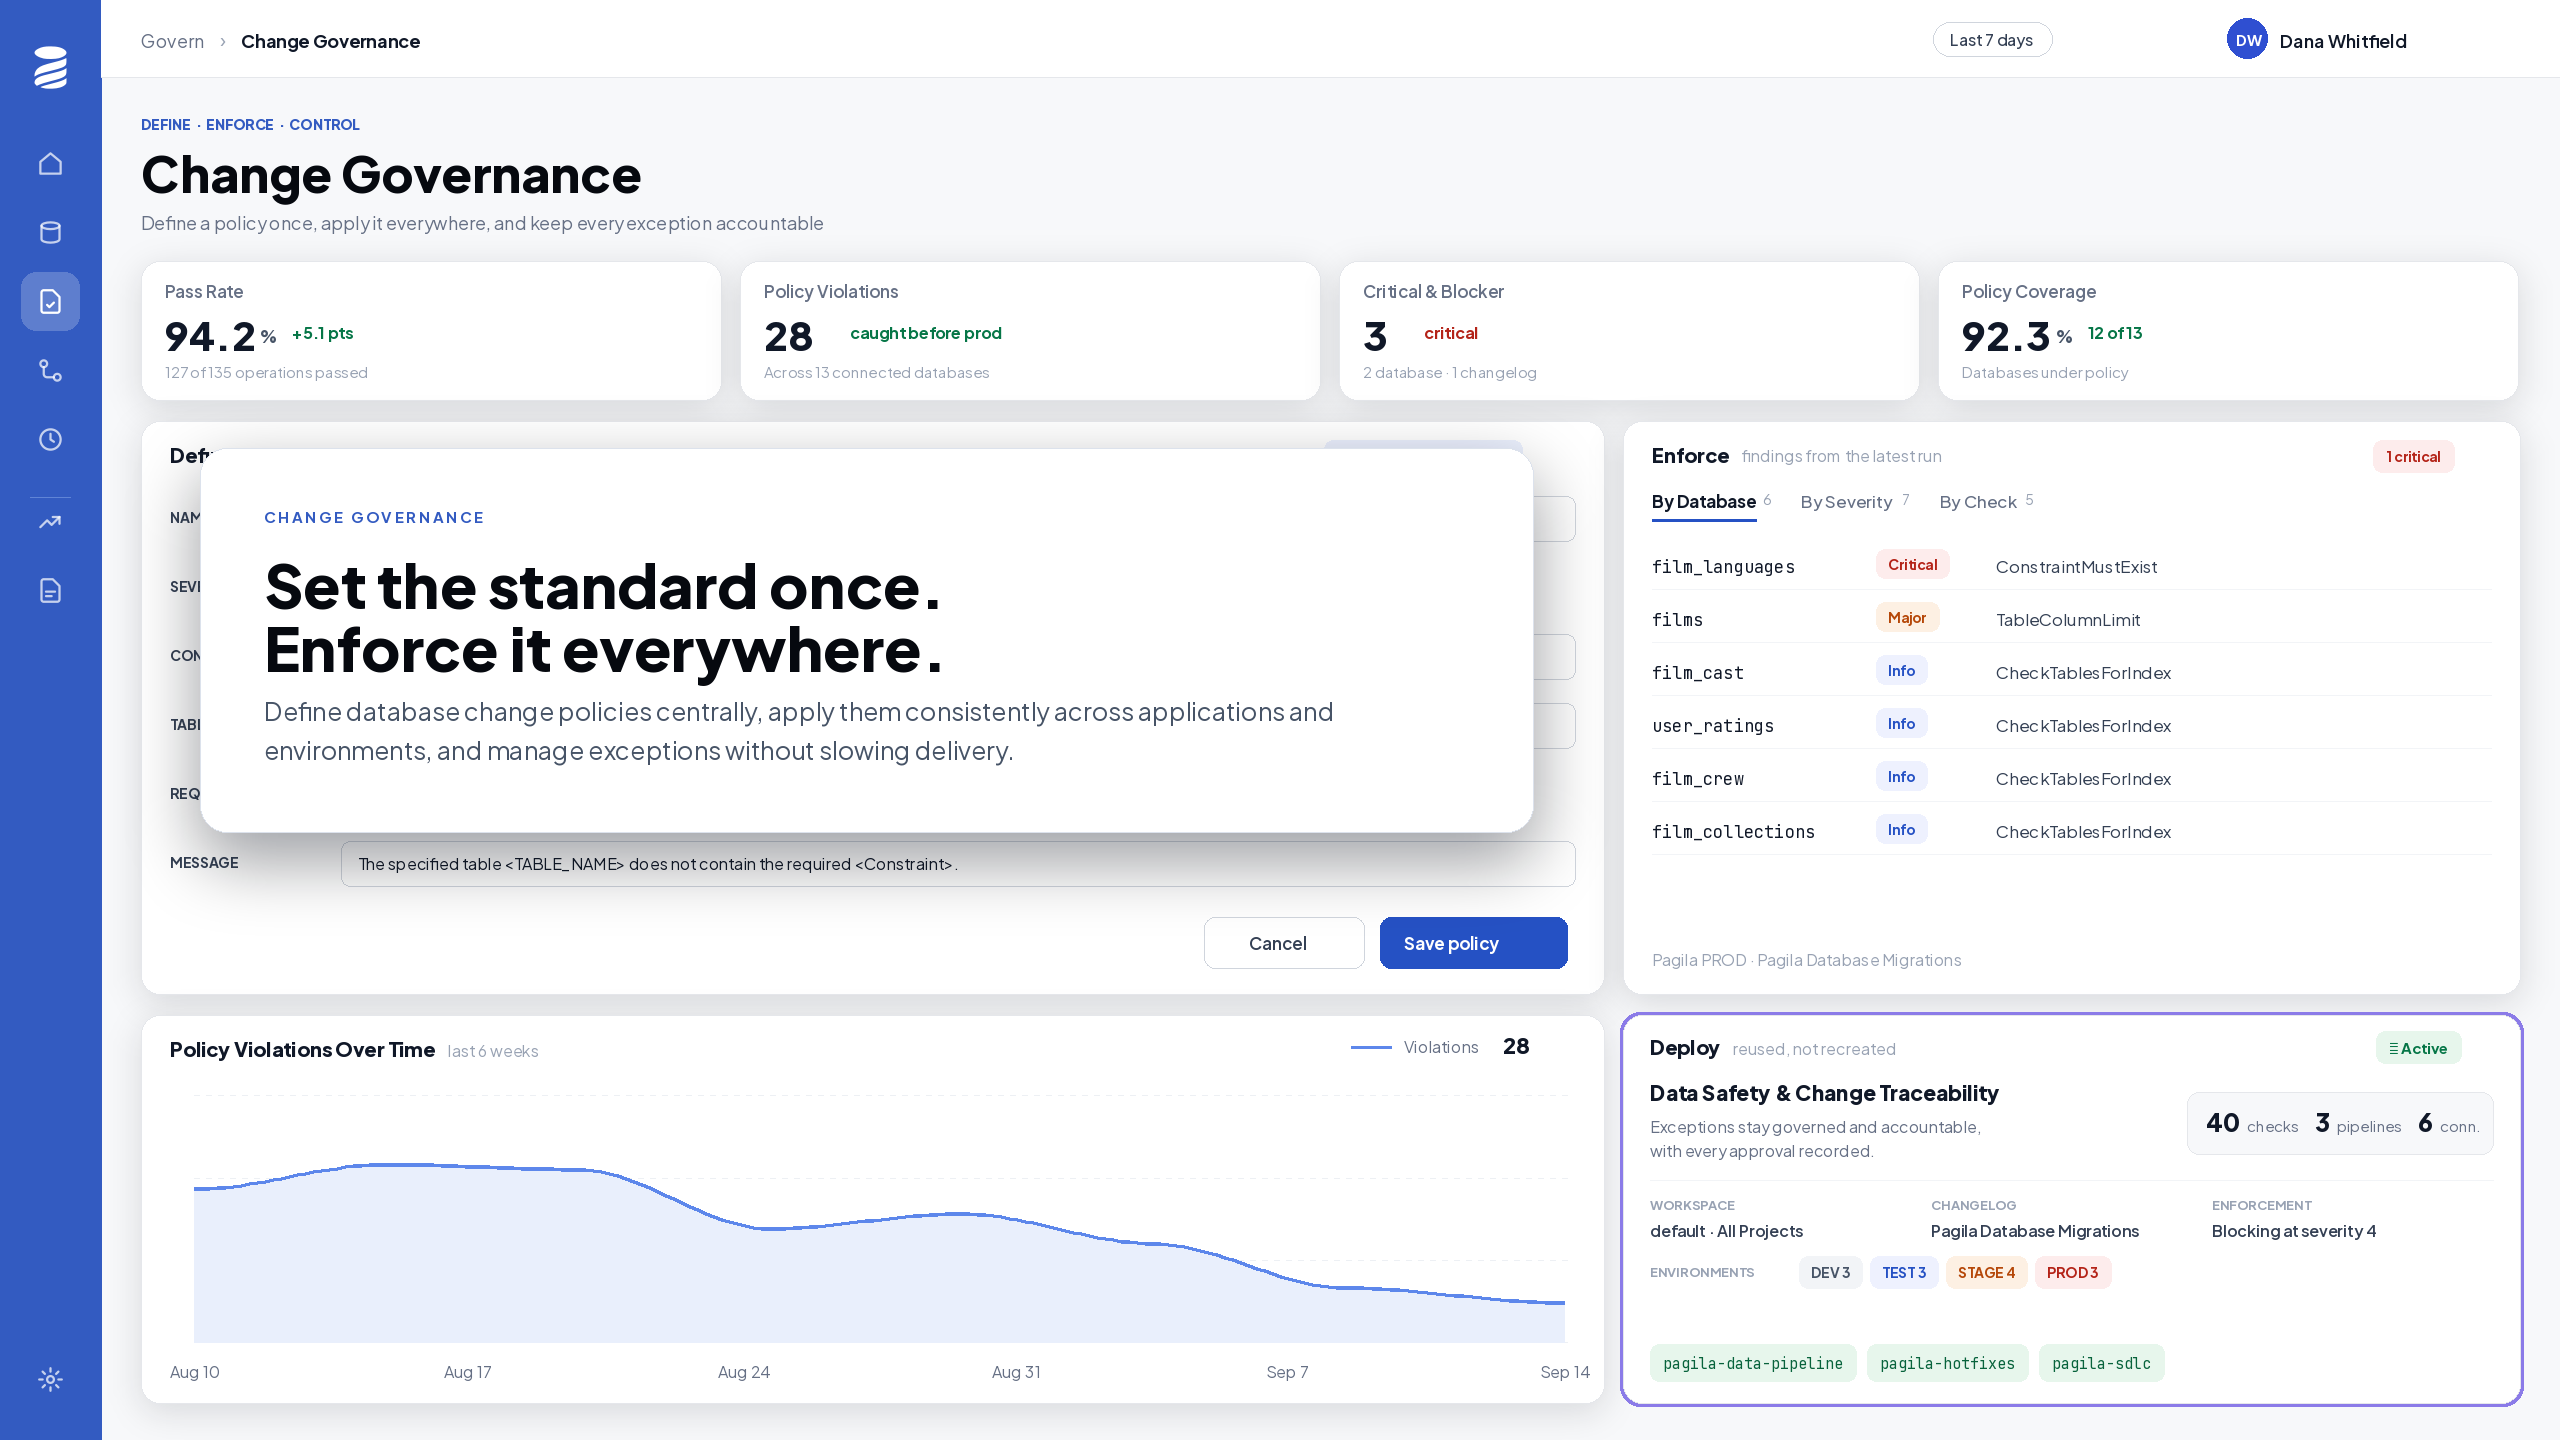Open the pipelines branch icon

[50, 370]
